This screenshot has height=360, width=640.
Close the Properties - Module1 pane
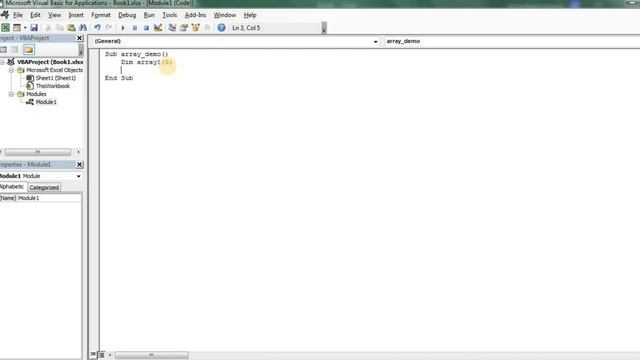coord(80,164)
